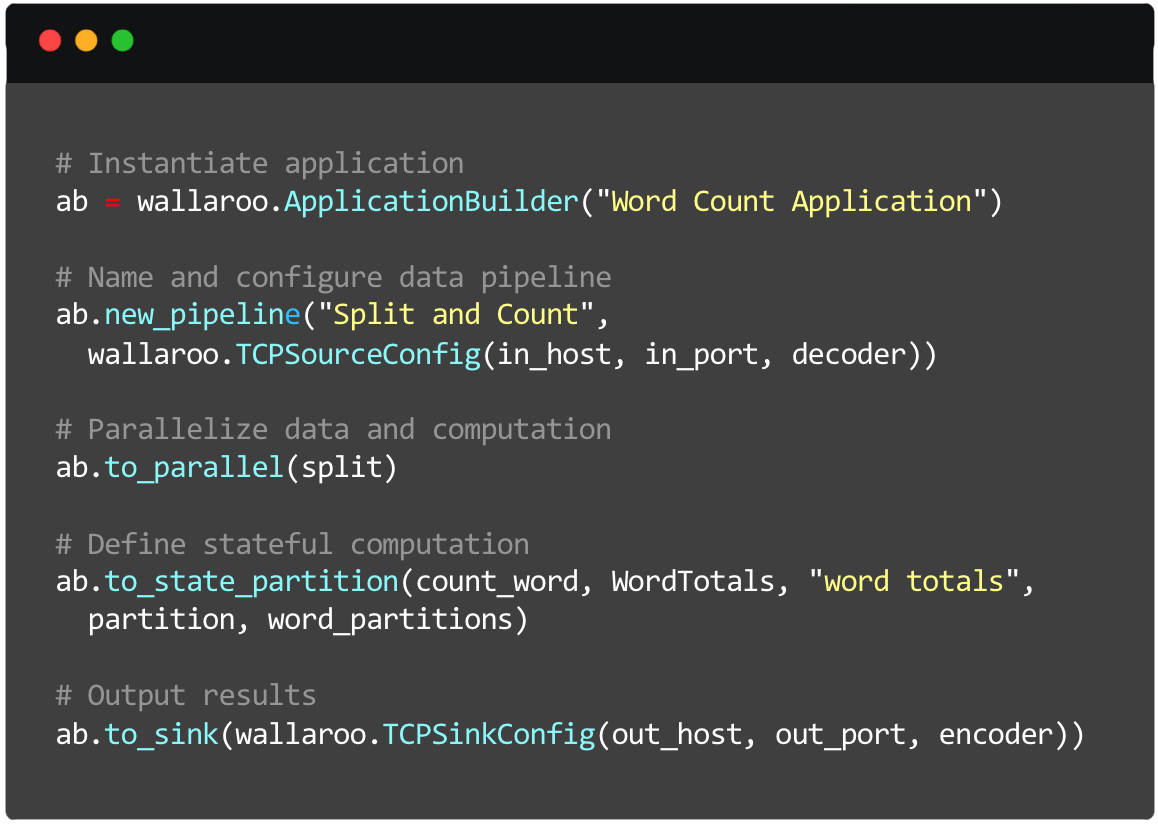1158x824 pixels.
Task: Click the WordTotals argument
Action: (x=693, y=582)
